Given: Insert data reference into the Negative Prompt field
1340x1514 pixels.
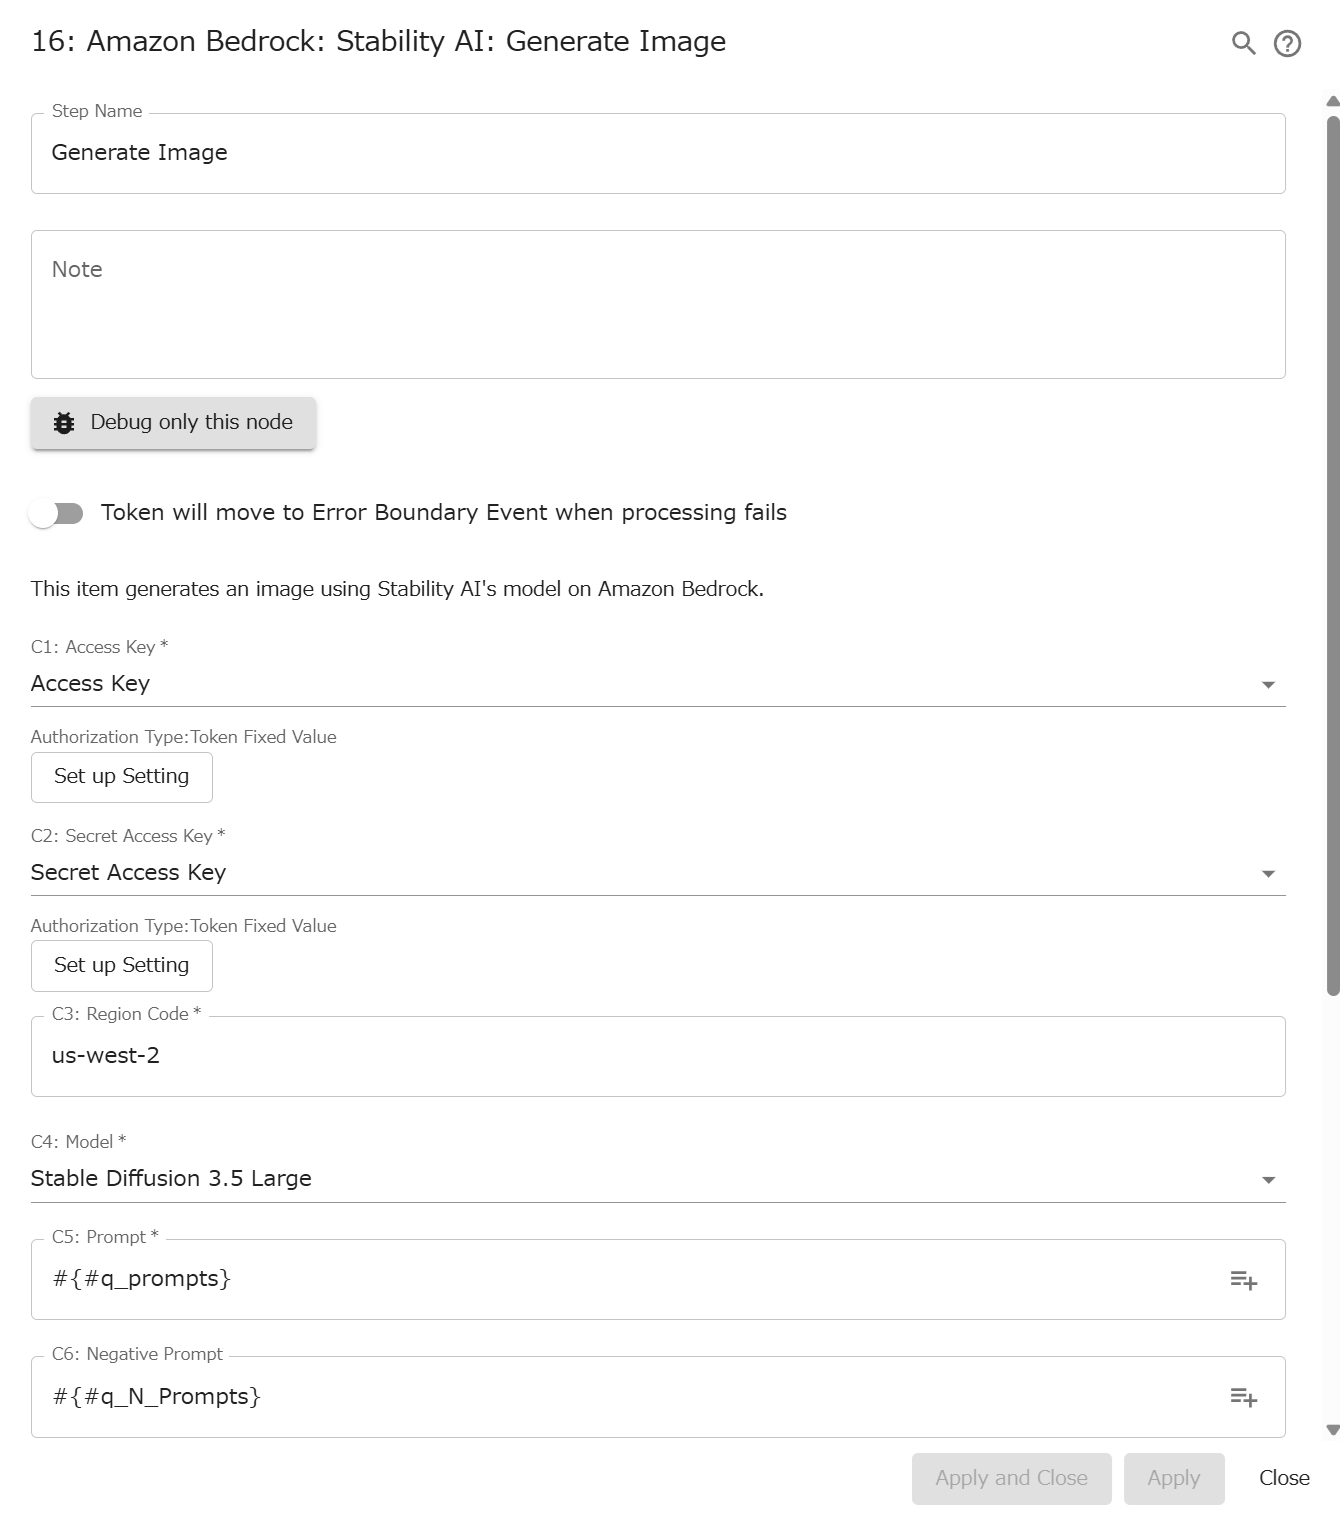Looking at the screenshot, I should pyautogui.click(x=1244, y=1397).
